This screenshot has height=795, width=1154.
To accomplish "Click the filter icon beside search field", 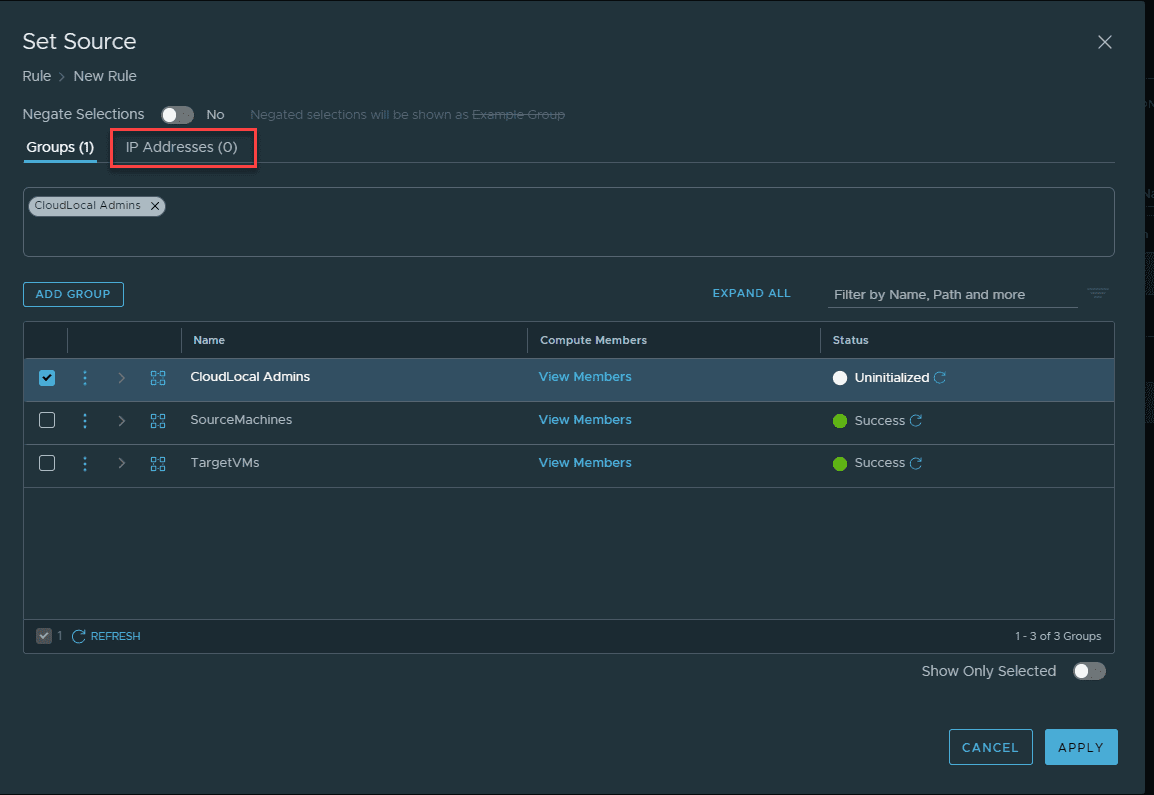I will (x=1097, y=294).
